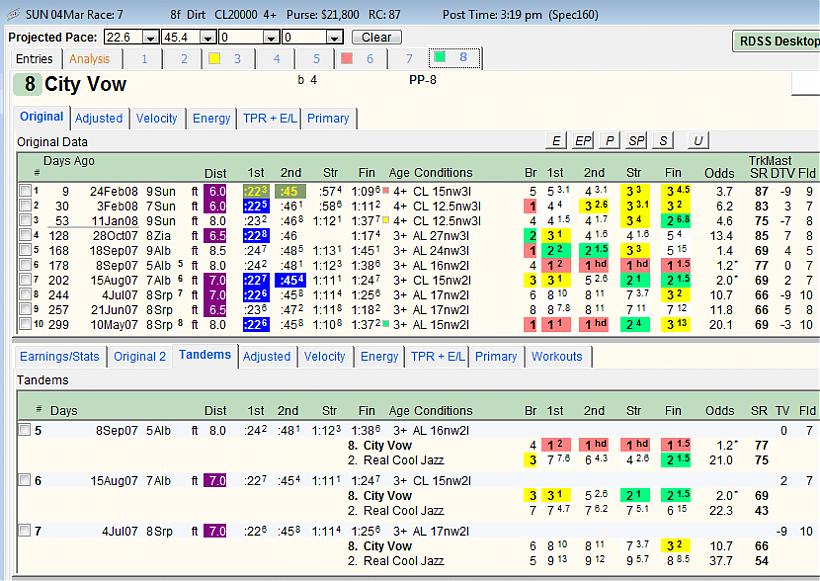Tick Tandems checkbox for row 7 (4Jul07)
This screenshot has height=581, width=820.
pos(25,530)
